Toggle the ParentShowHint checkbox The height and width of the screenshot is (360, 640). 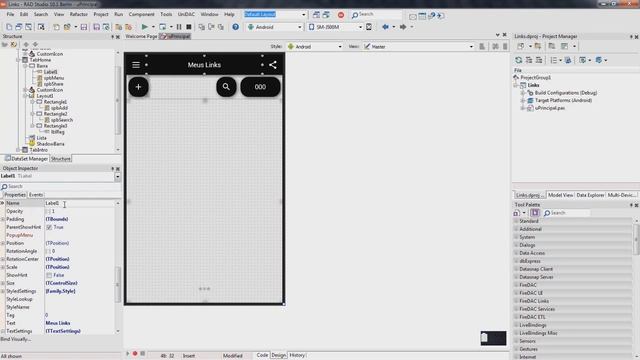49,227
